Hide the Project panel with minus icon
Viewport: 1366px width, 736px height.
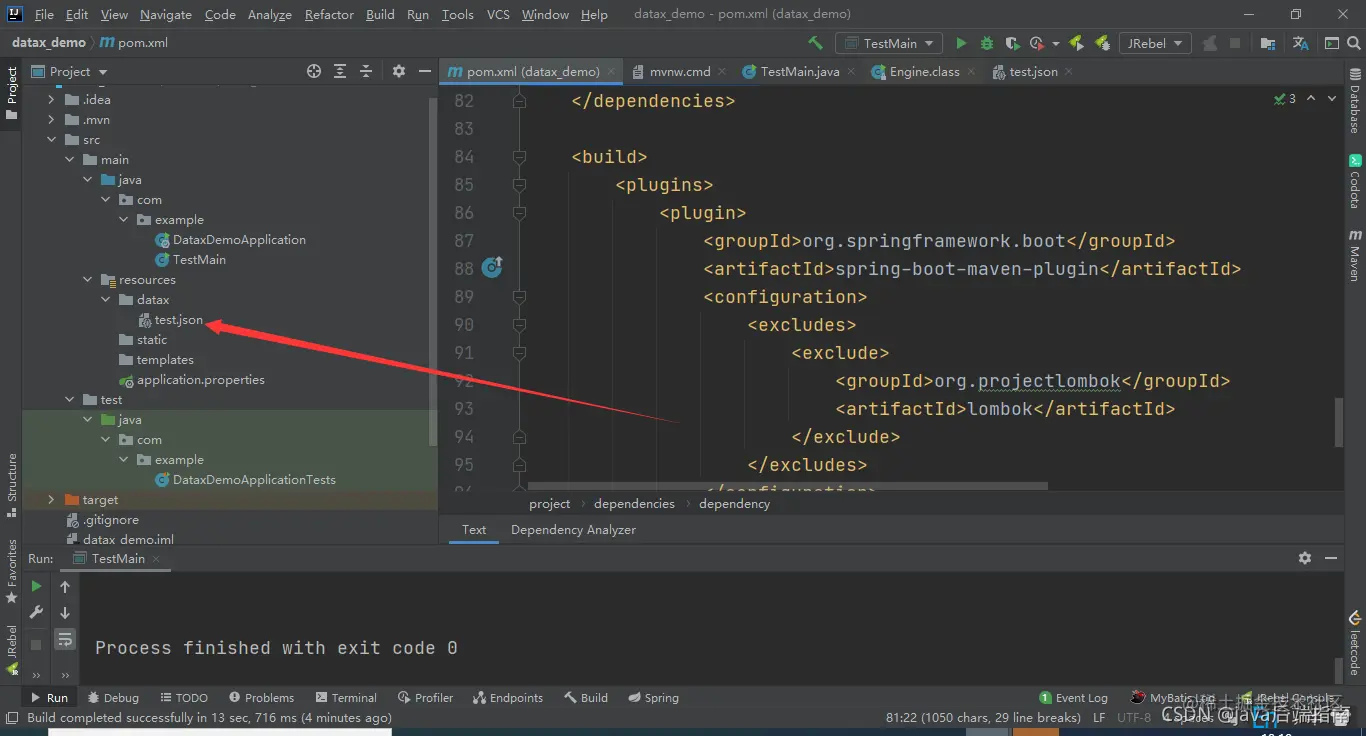(x=424, y=71)
